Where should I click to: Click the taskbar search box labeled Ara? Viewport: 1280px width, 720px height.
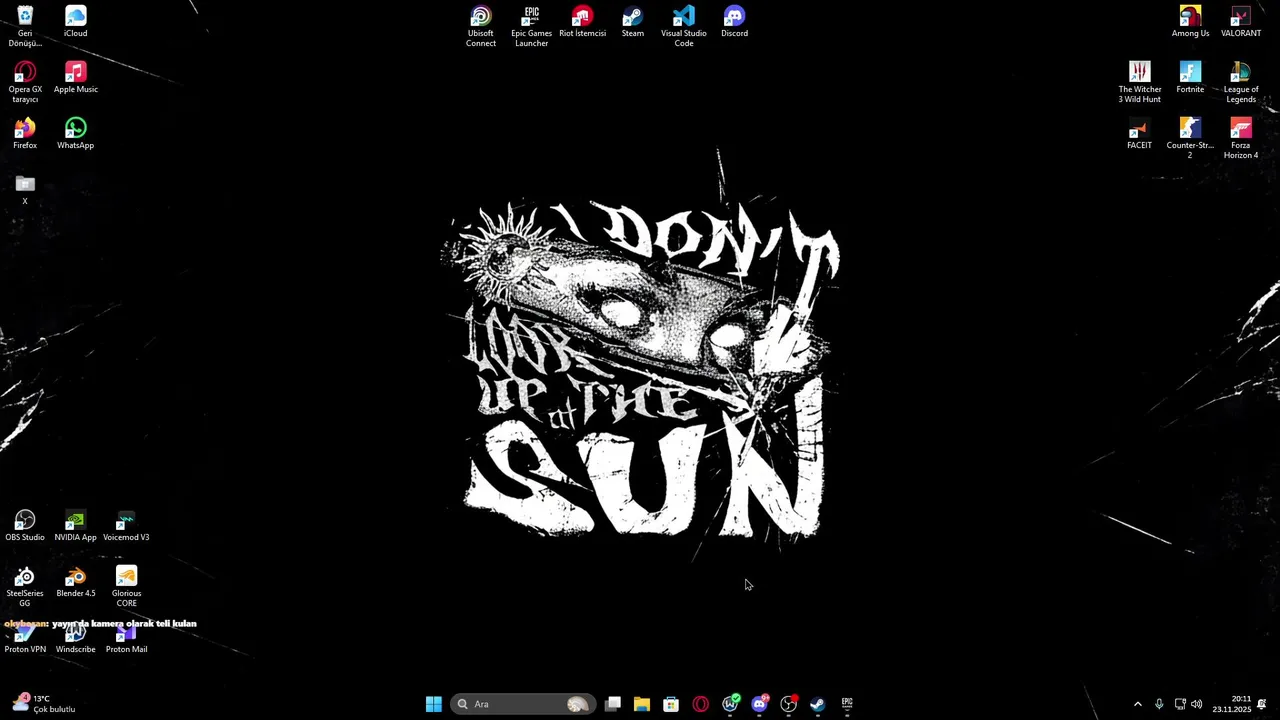[x=523, y=704]
